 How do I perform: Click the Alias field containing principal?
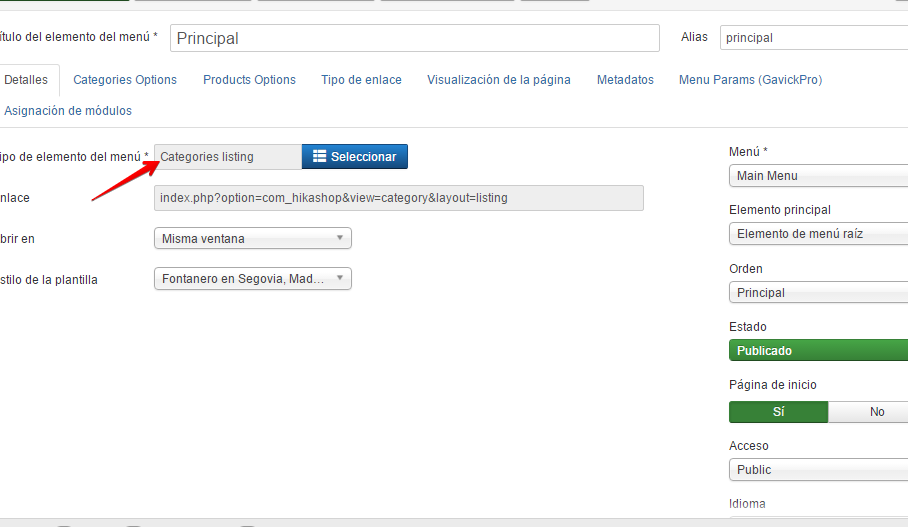tap(814, 38)
